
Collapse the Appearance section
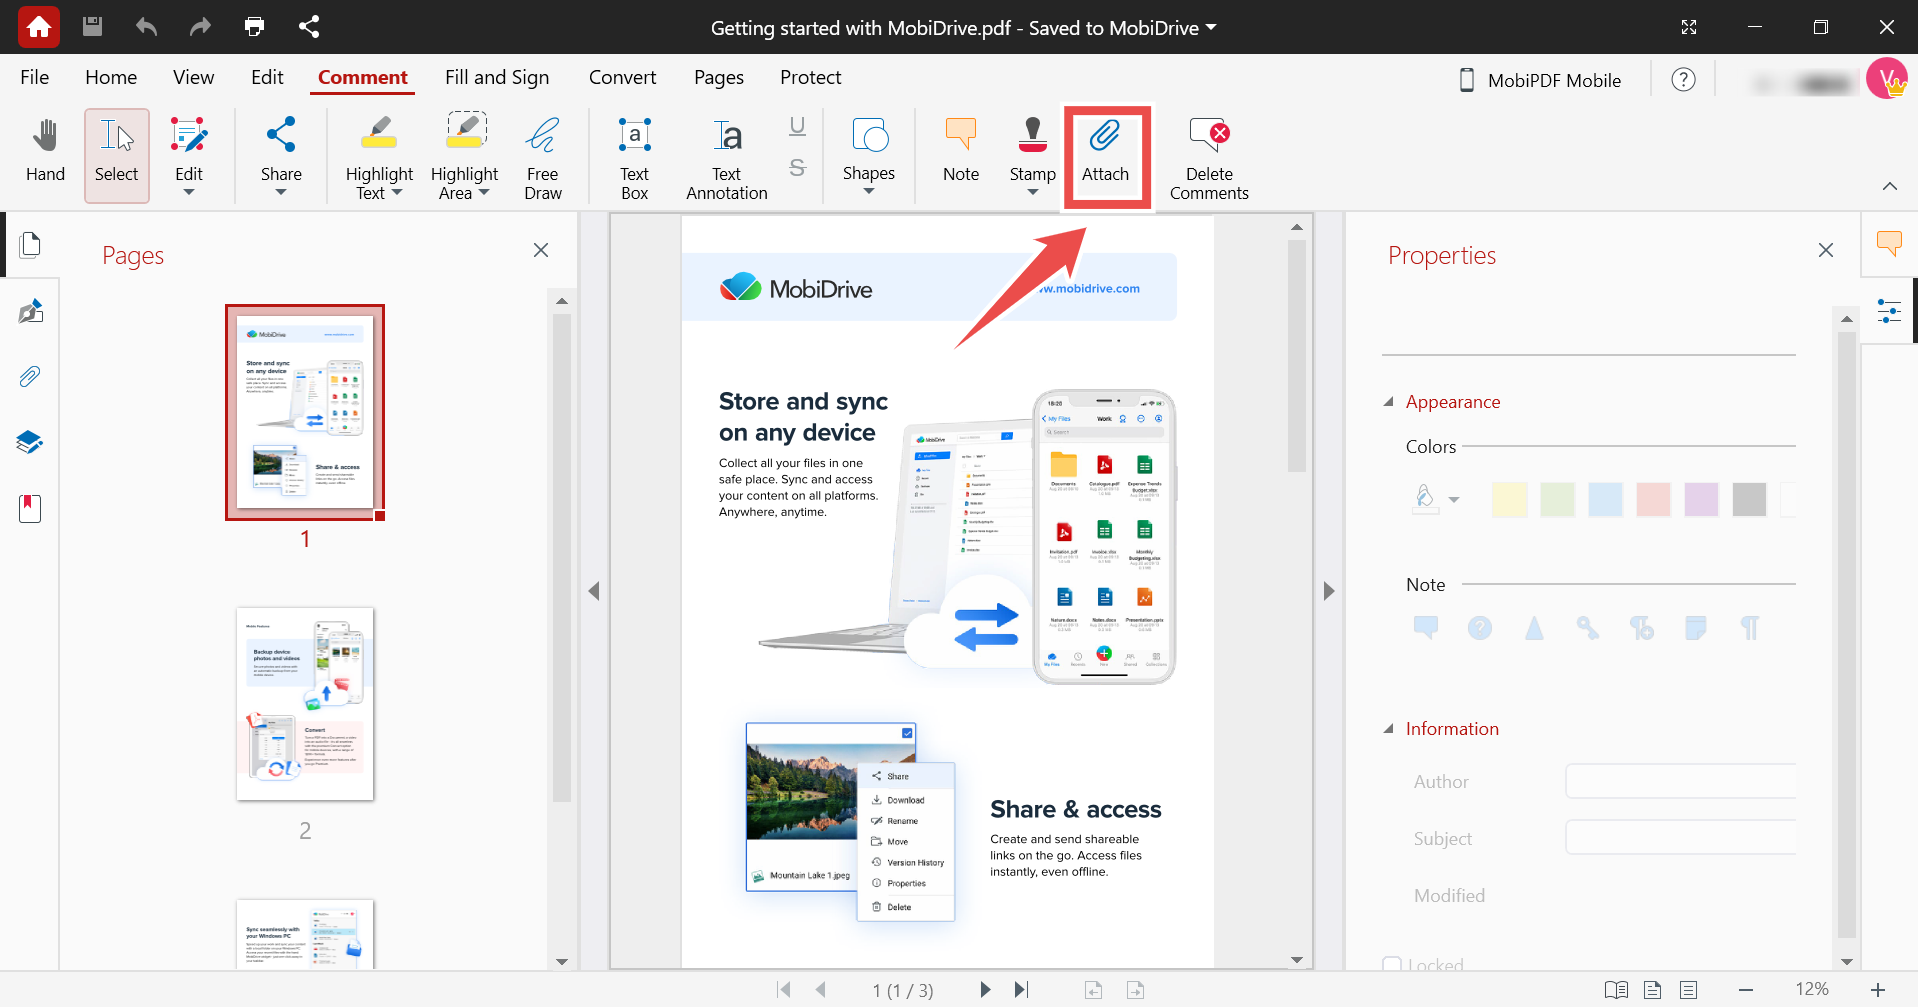click(x=1390, y=401)
